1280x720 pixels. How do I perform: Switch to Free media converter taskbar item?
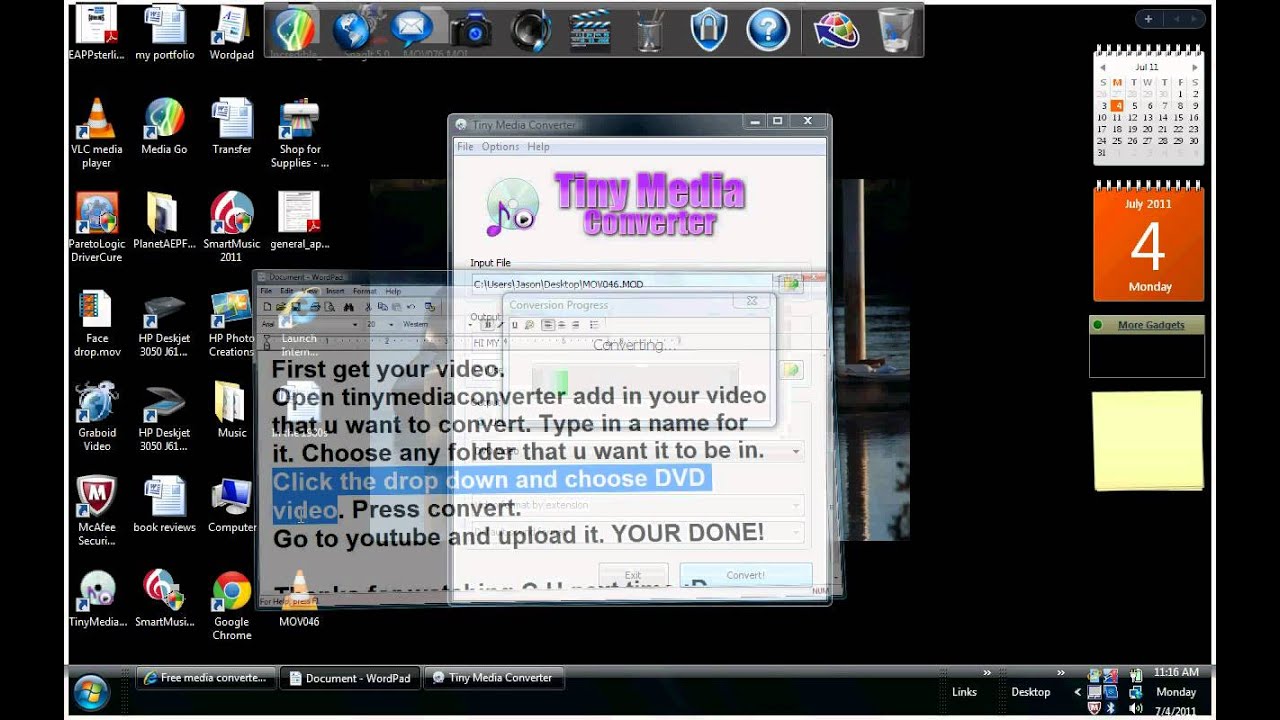tap(206, 678)
